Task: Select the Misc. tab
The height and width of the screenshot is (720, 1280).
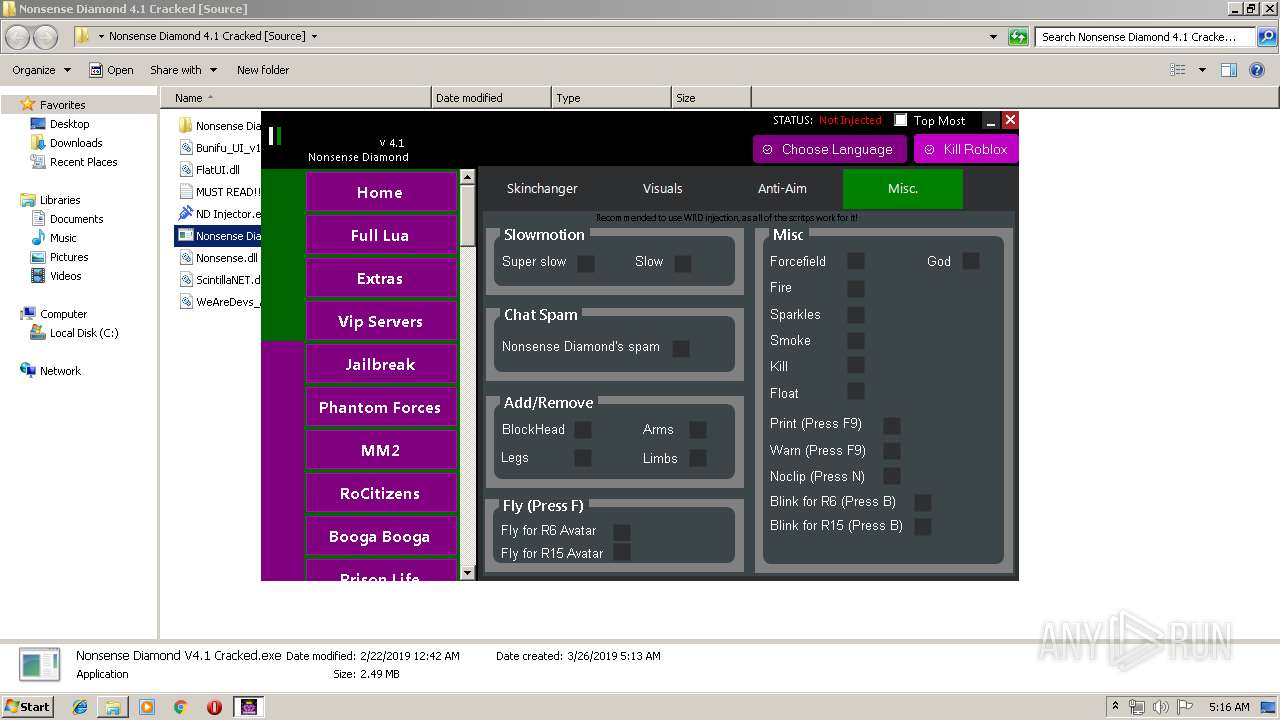Action: [x=903, y=189]
